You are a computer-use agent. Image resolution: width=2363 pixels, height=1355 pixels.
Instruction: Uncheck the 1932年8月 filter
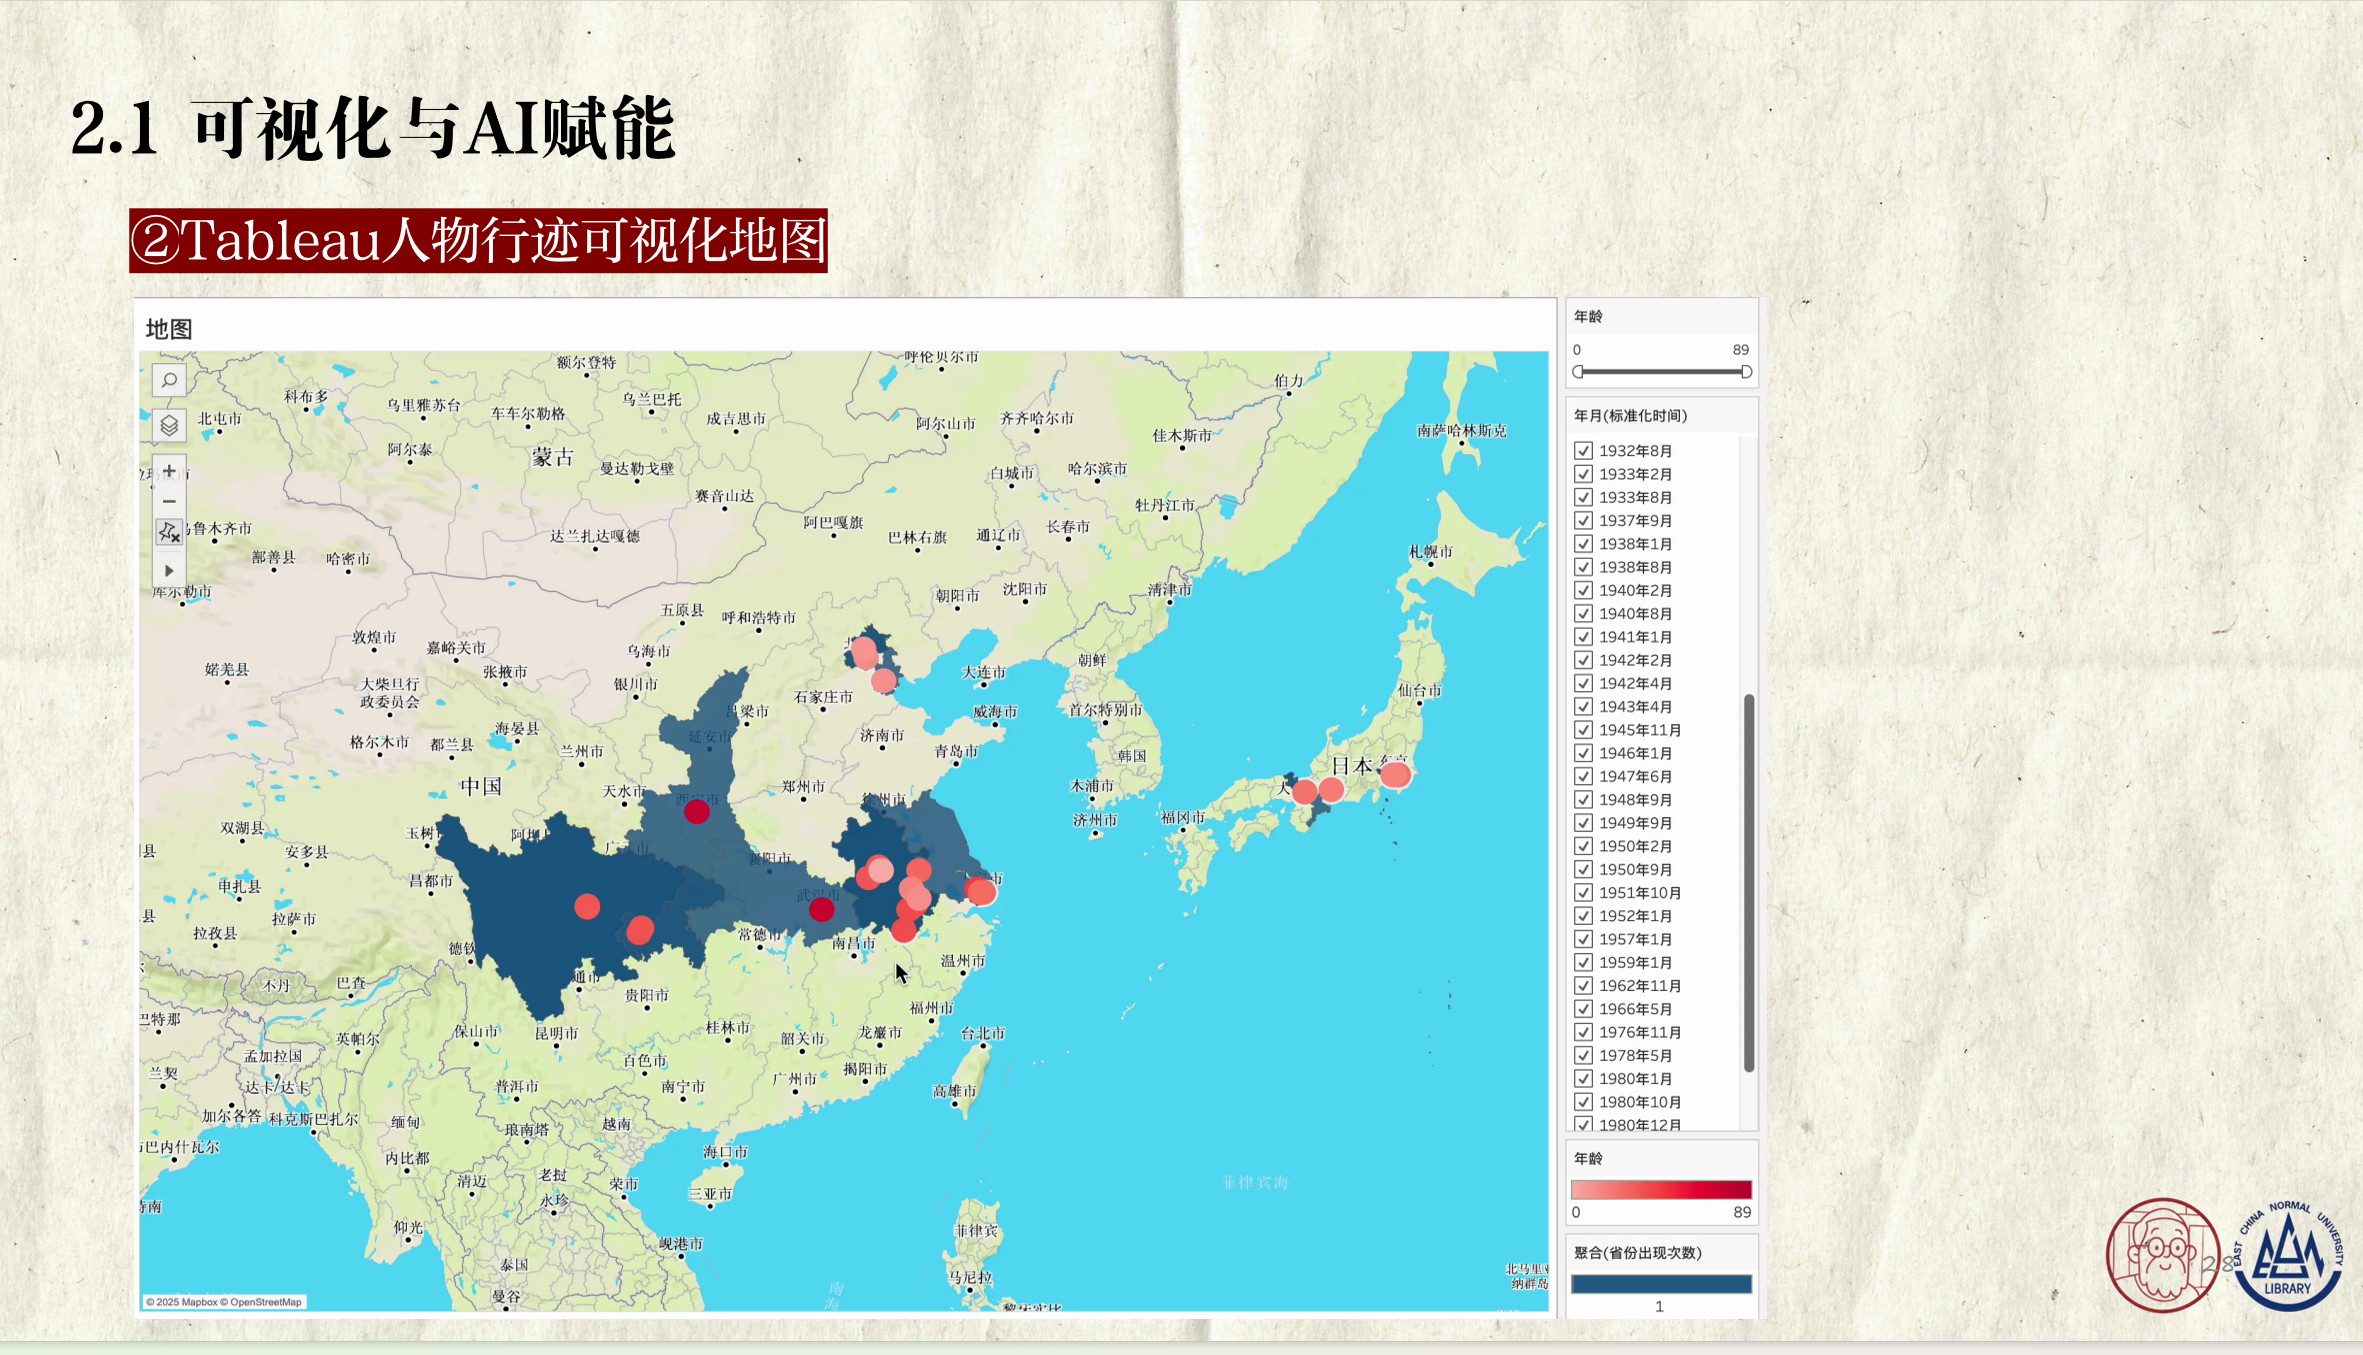click(1583, 450)
